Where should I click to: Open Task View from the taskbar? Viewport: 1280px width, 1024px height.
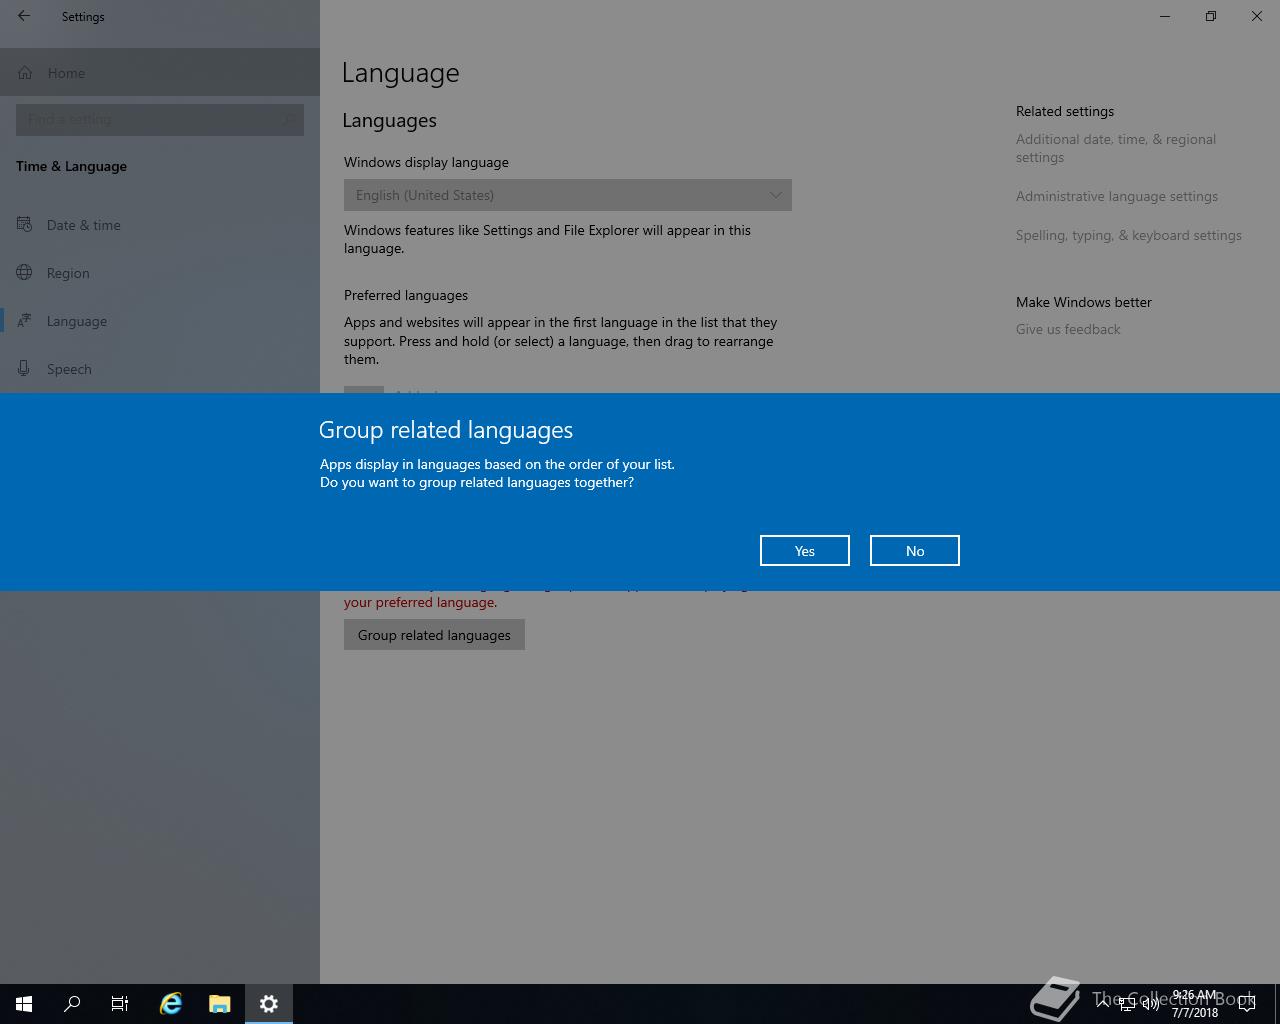[120, 1004]
